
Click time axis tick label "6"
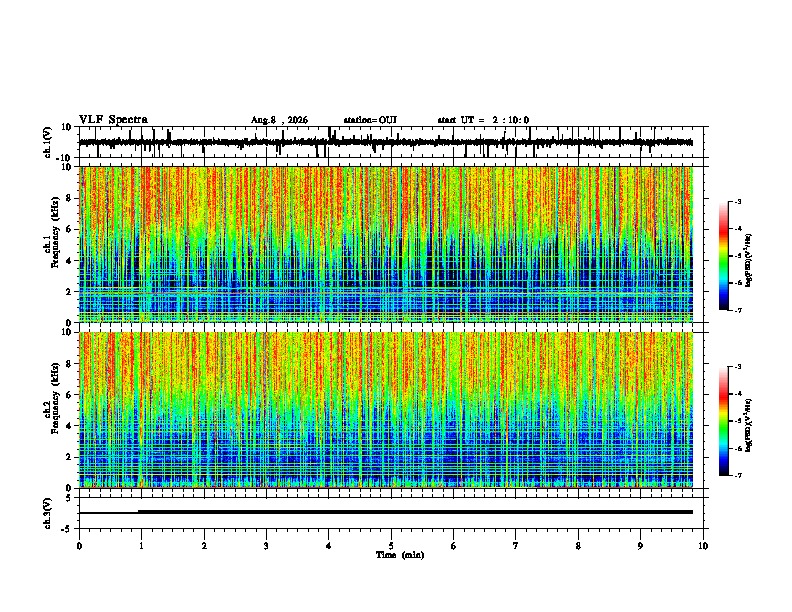coord(454,546)
